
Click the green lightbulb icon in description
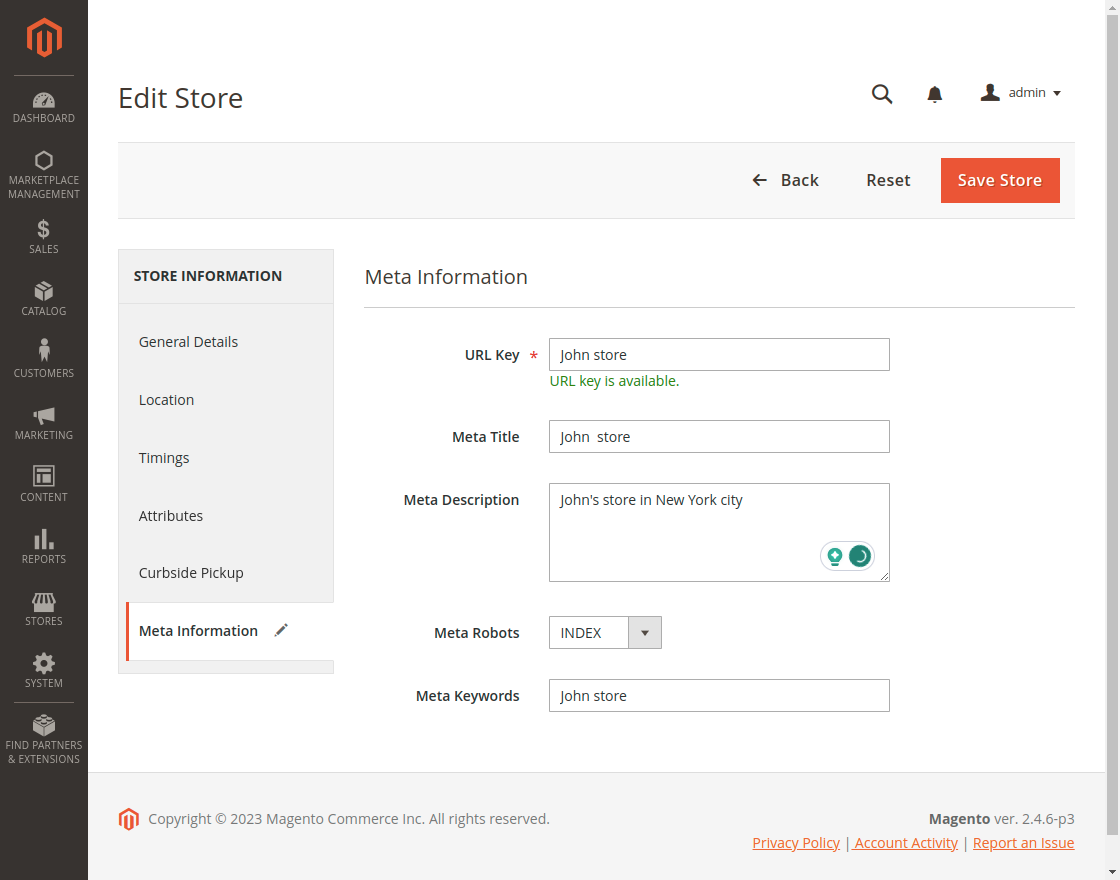(x=834, y=557)
